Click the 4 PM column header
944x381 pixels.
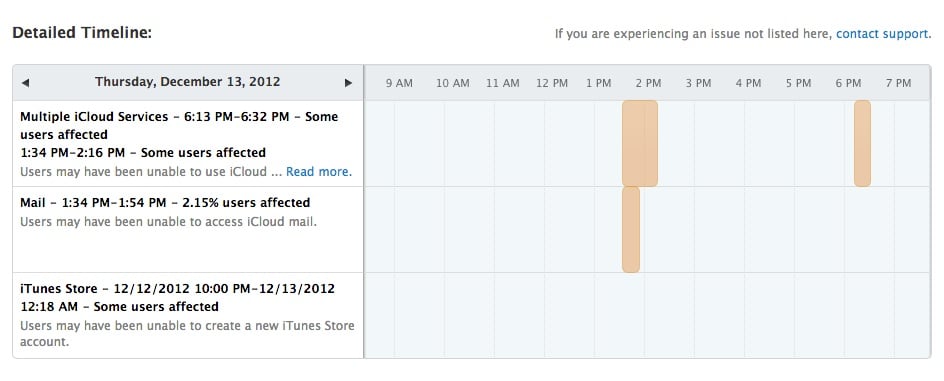pyautogui.click(x=748, y=83)
